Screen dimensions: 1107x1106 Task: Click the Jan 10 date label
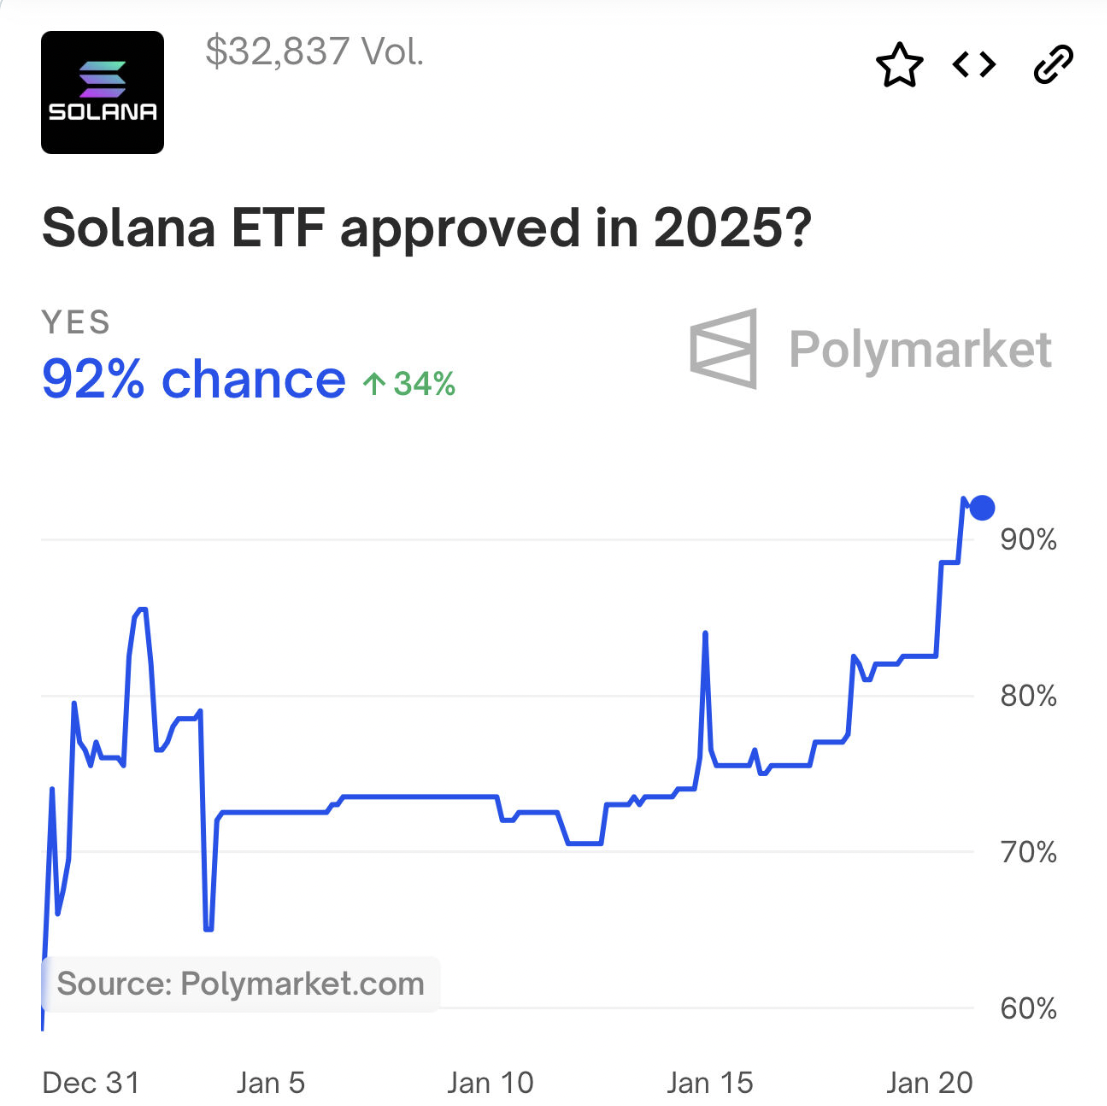[x=490, y=1082]
